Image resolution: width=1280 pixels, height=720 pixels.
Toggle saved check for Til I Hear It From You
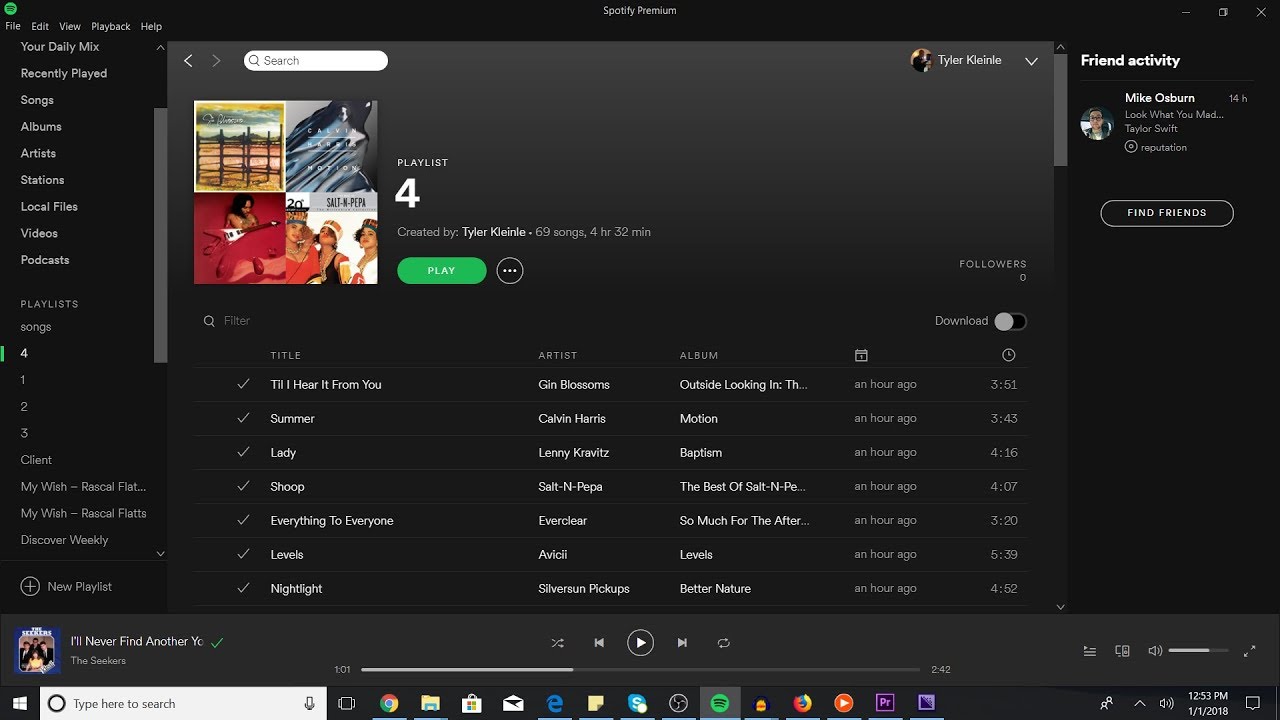click(x=243, y=384)
